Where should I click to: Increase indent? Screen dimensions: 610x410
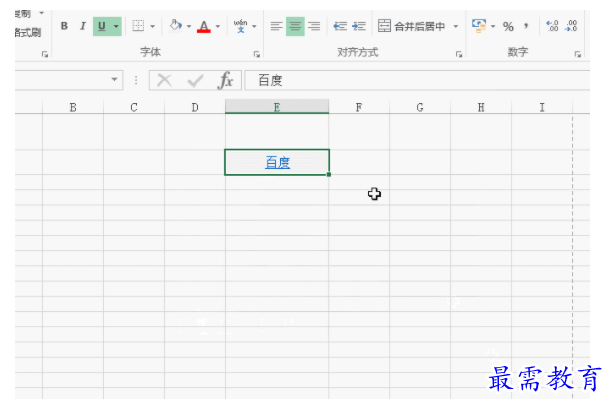359,26
